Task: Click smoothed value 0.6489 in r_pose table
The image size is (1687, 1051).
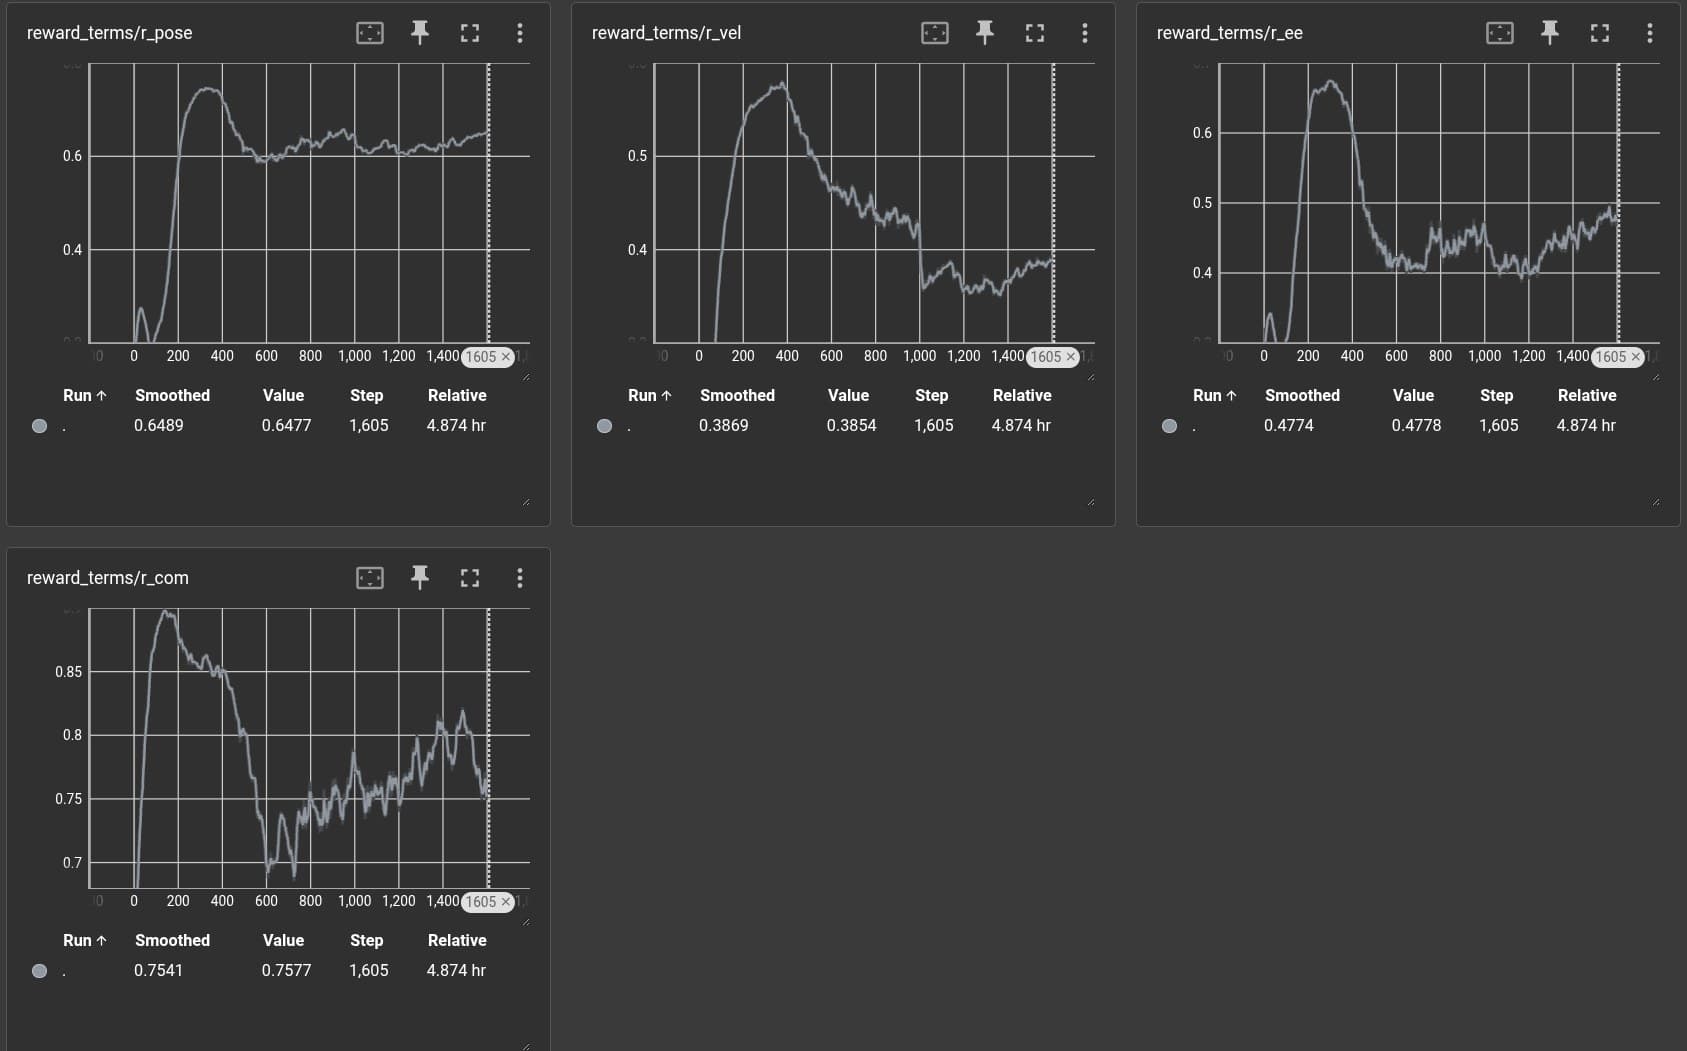Action: 159,426
